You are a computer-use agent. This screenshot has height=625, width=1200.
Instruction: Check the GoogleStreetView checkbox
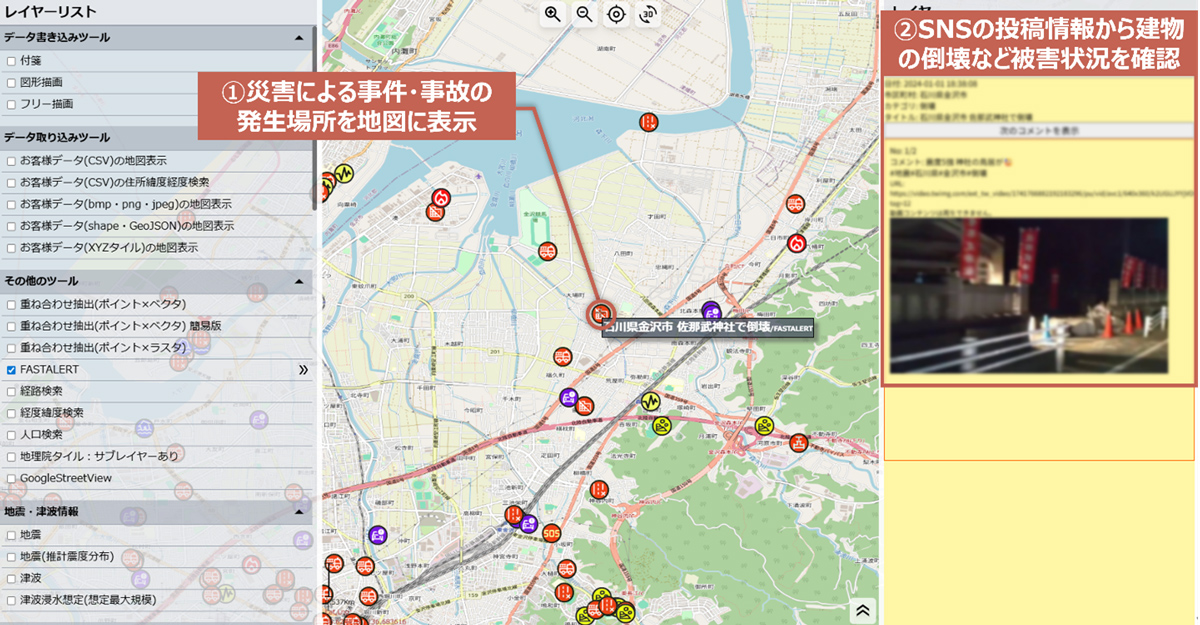(x=11, y=479)
